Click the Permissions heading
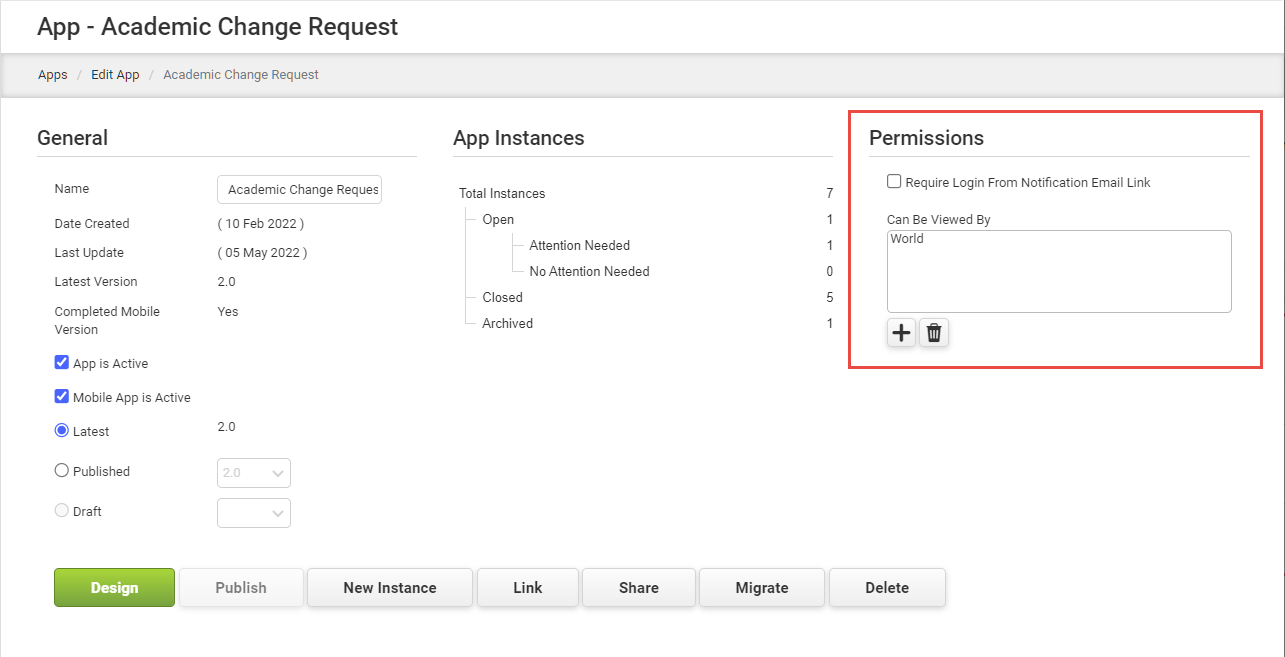Image resolution: width=1285 pixels, height=657 pixels. (926, 138)
